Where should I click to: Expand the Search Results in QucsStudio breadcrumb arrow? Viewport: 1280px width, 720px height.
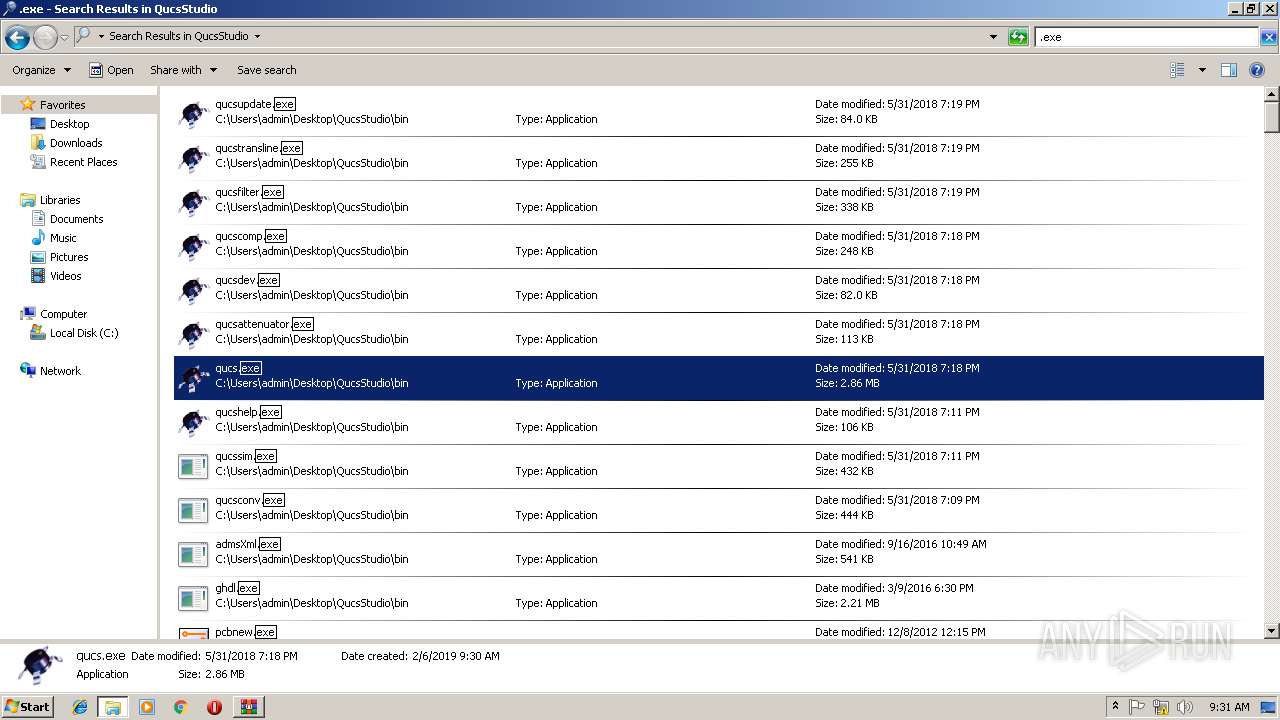tap(257, 36)
